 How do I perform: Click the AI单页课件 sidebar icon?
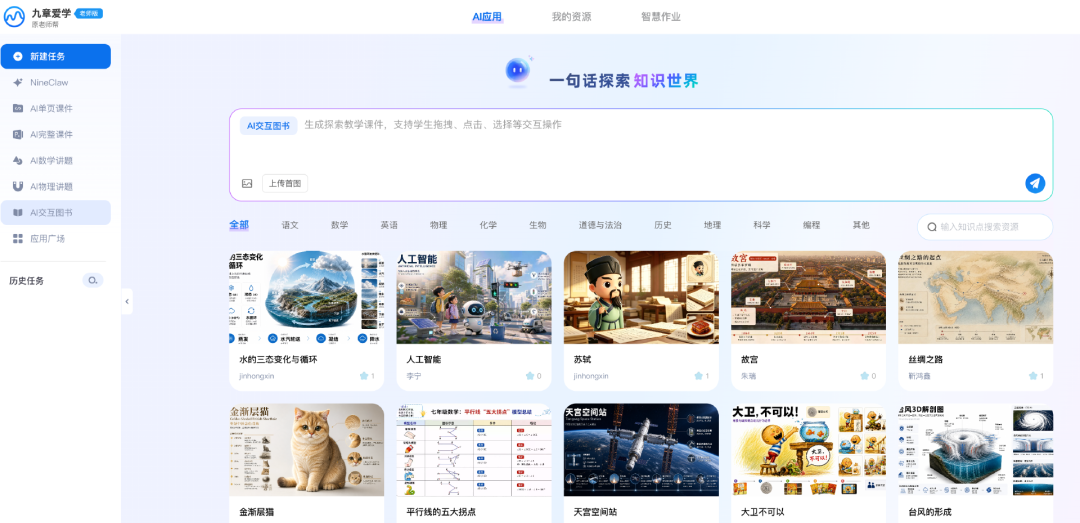pos(18,108)
